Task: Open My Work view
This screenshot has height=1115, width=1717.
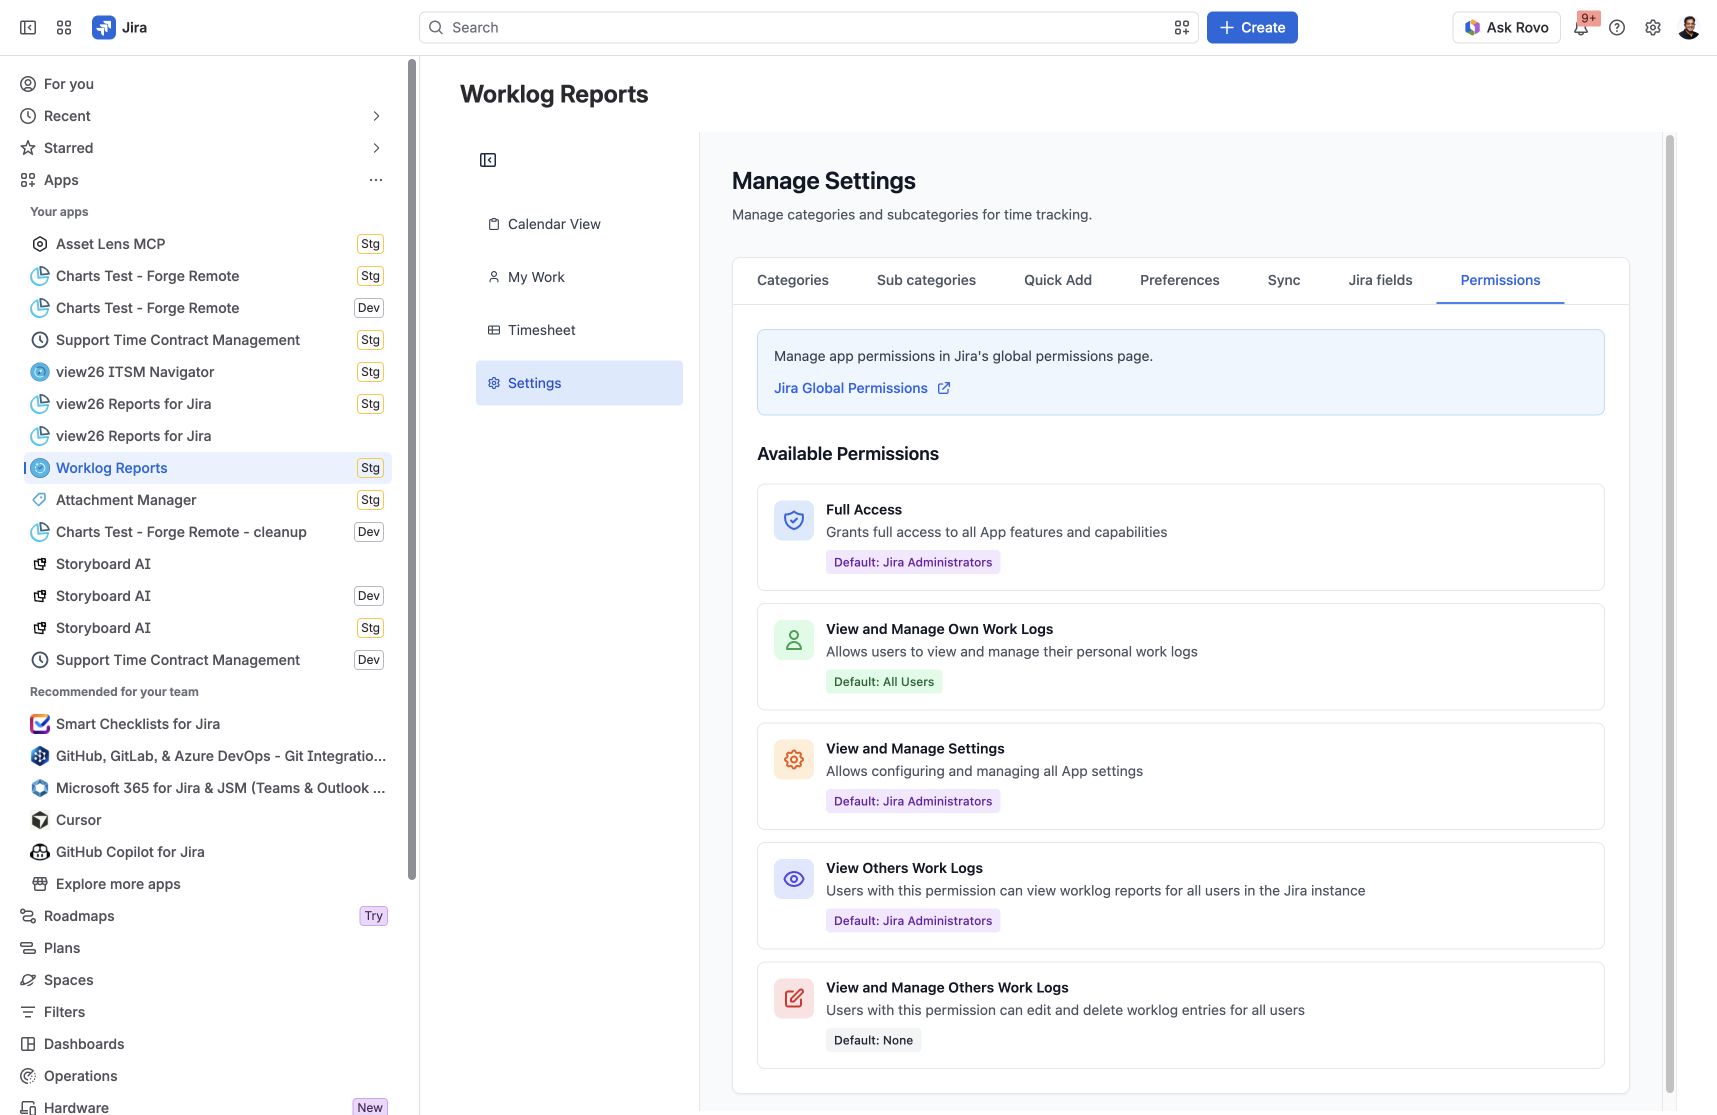Action: (579, 277)
